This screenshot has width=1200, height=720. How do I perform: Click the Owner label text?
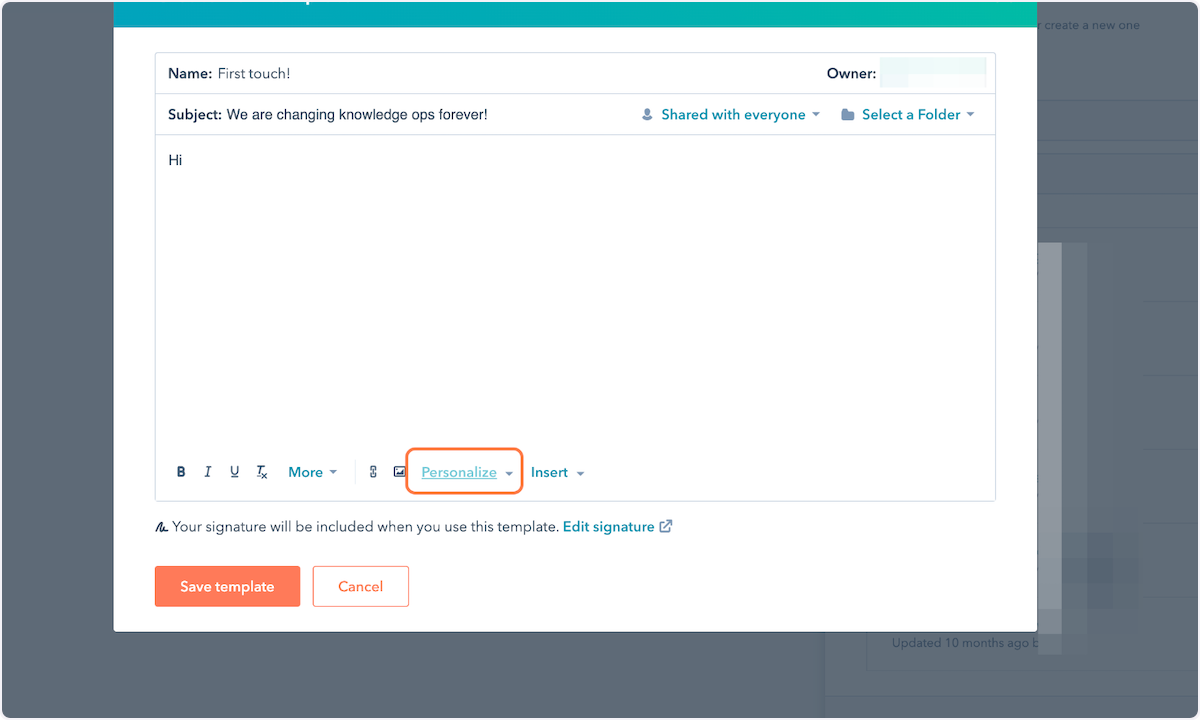[x=851, y=74]
